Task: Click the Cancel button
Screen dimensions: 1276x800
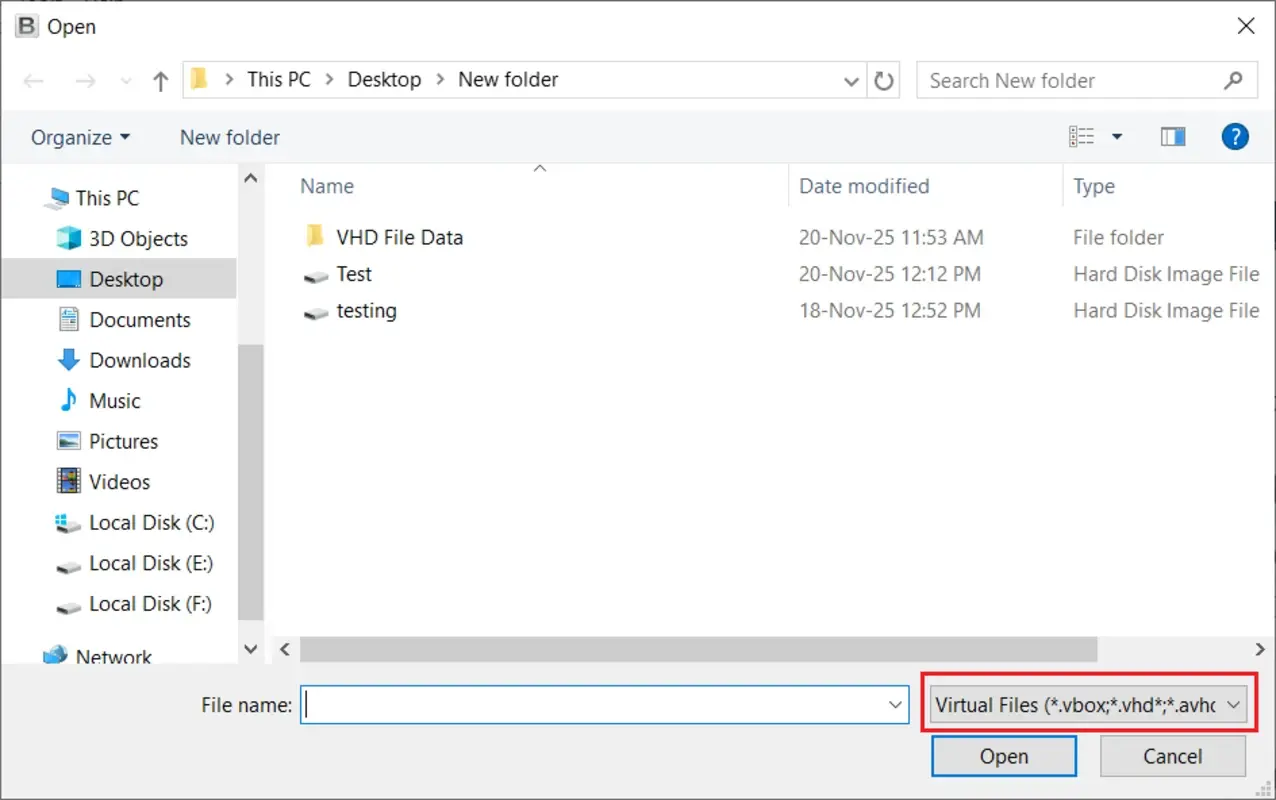Action: 1172,756
